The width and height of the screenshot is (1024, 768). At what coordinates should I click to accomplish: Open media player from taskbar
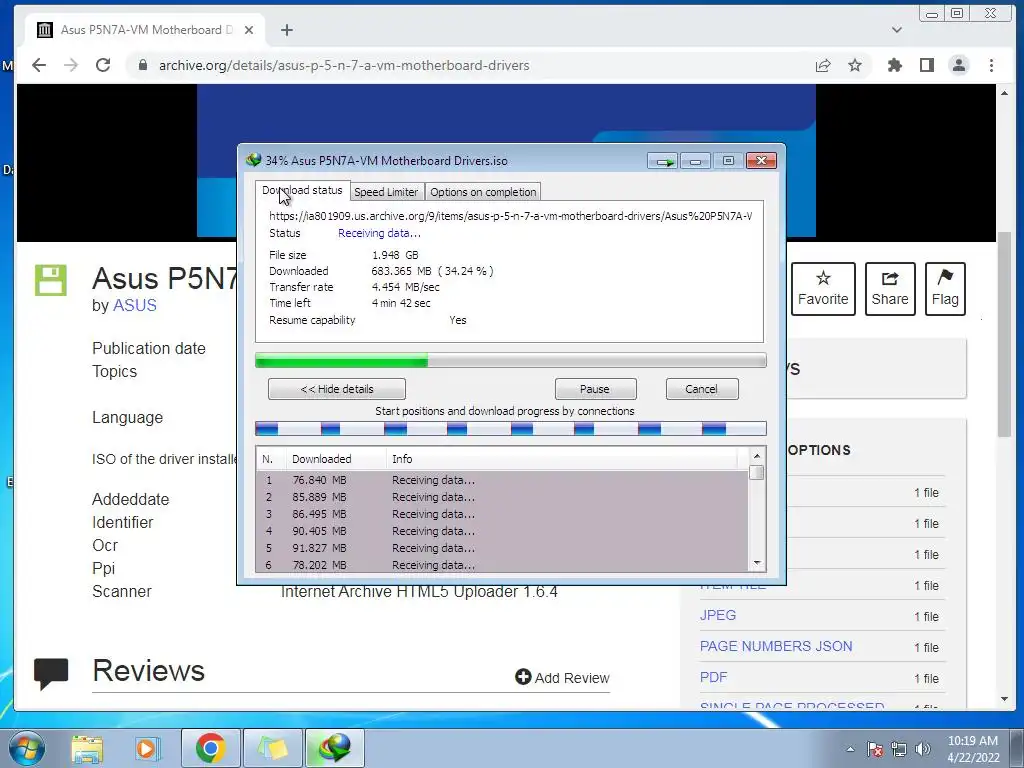147,748
